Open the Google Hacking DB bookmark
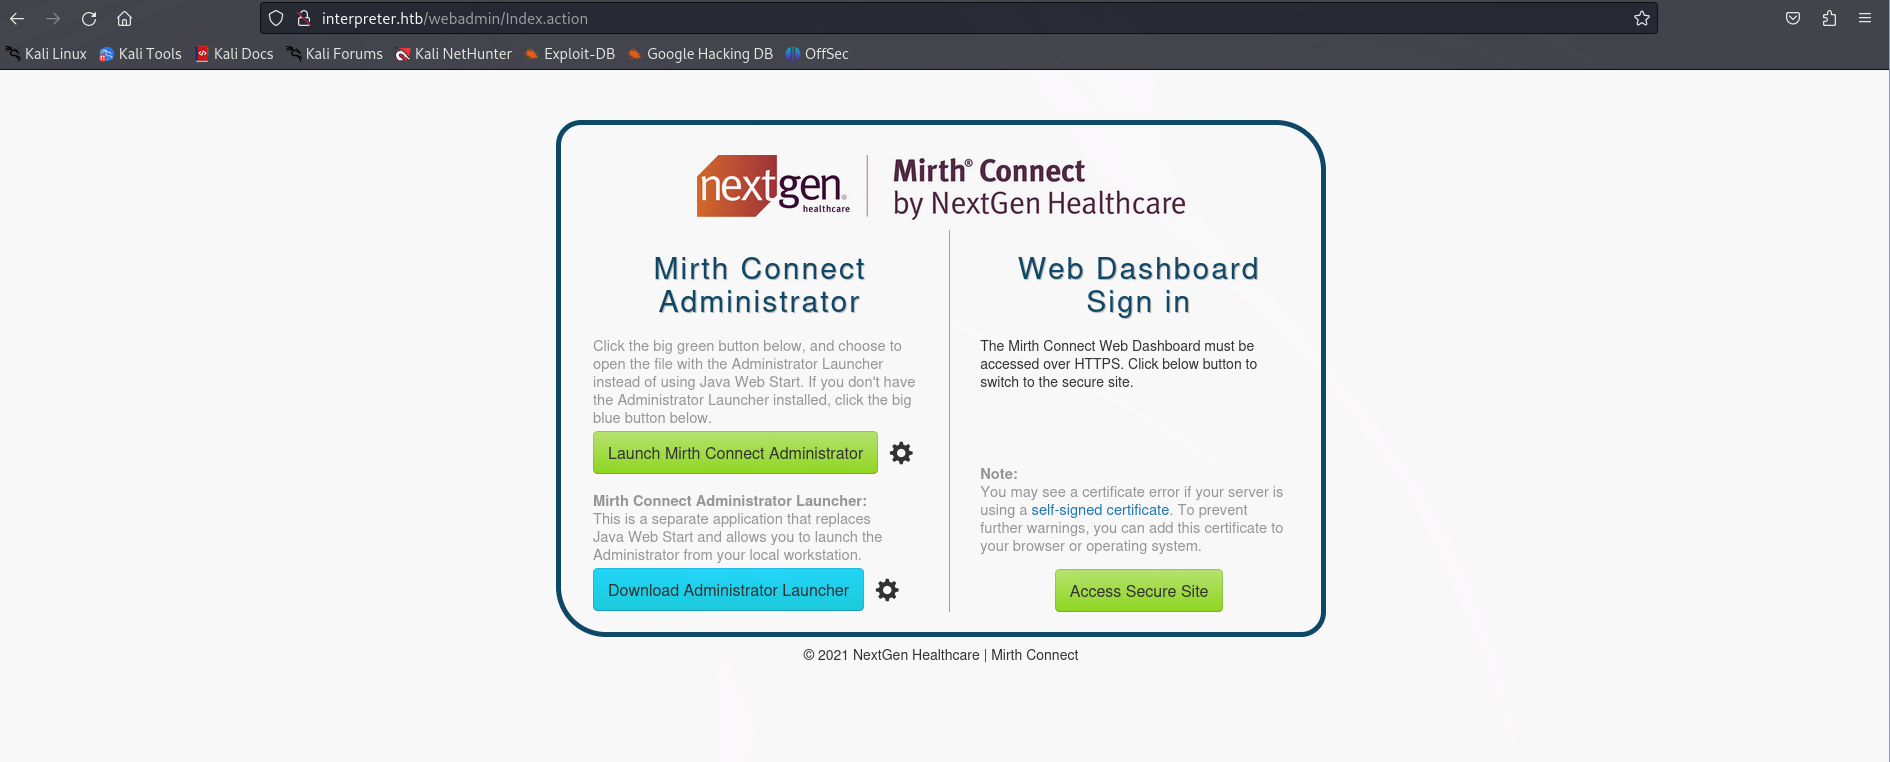 tap(700, 54)
